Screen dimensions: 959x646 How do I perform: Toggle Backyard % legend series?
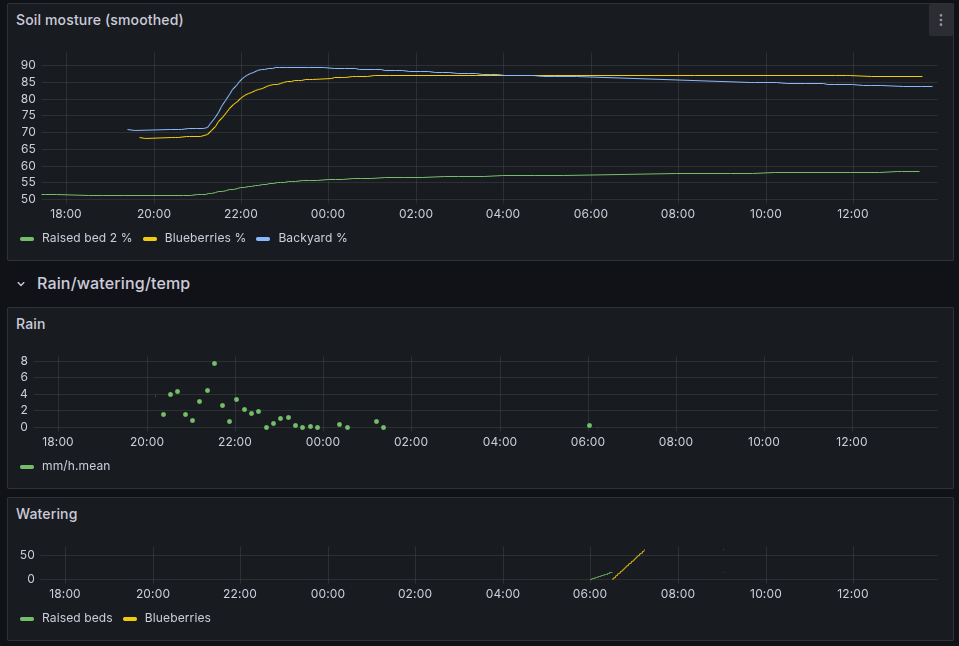pos(312,238)
